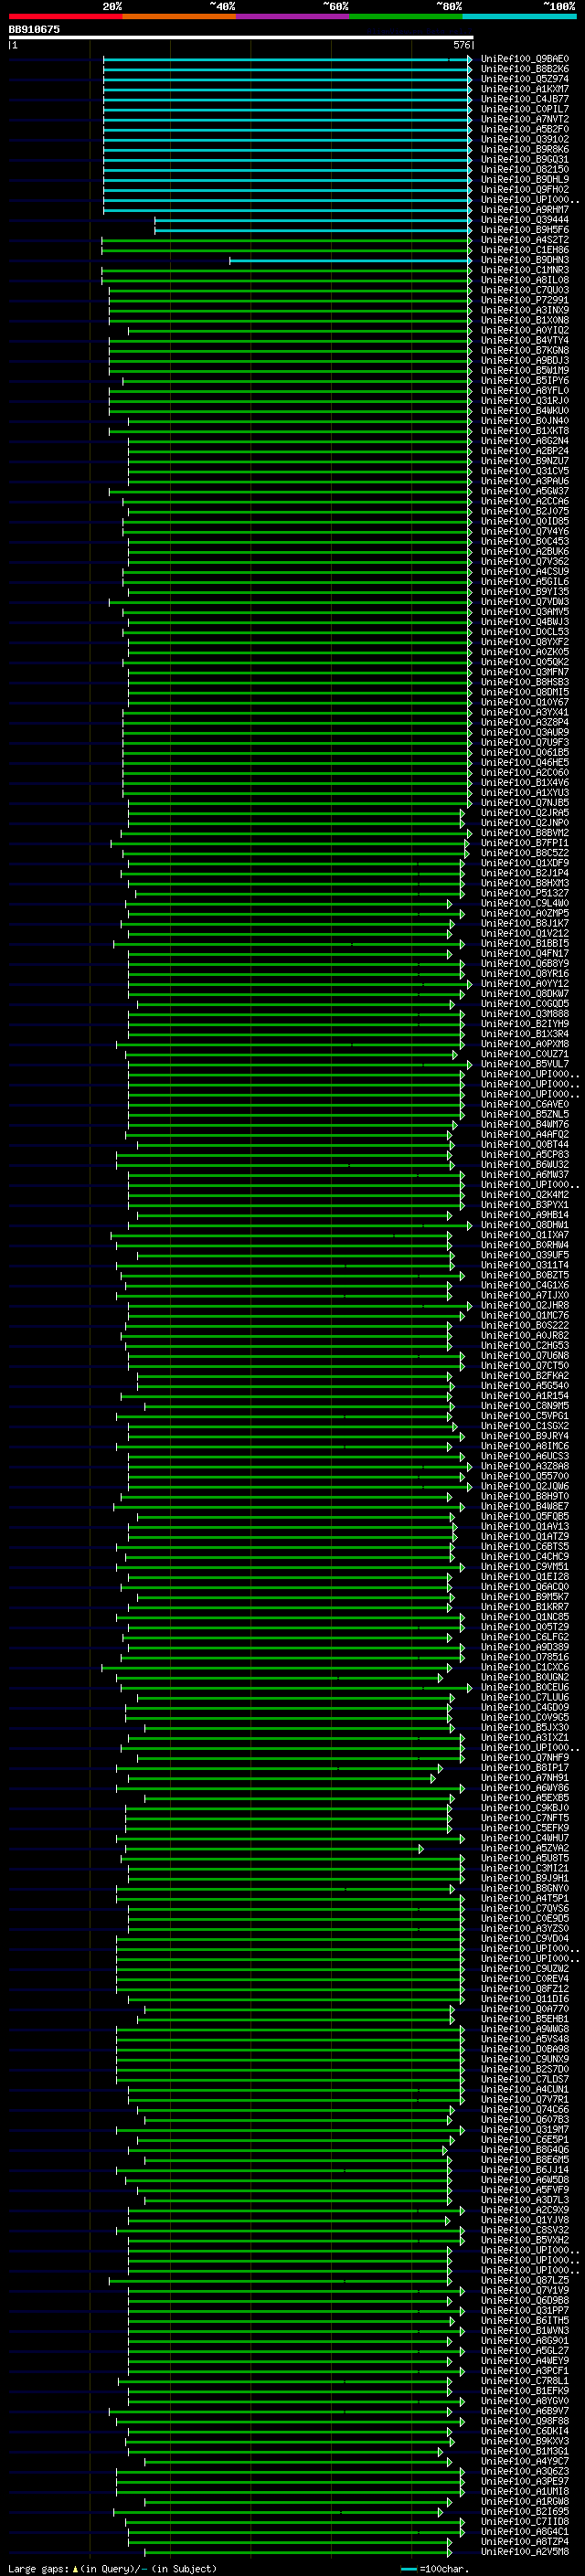
Task: Select label UniRef100_Q46HE5
Action: [x=525, y=762]
